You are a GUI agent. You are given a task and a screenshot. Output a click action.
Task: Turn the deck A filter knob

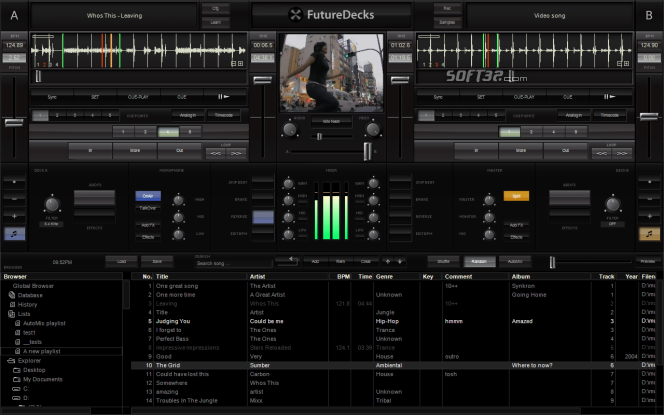(x=52, y=205)
